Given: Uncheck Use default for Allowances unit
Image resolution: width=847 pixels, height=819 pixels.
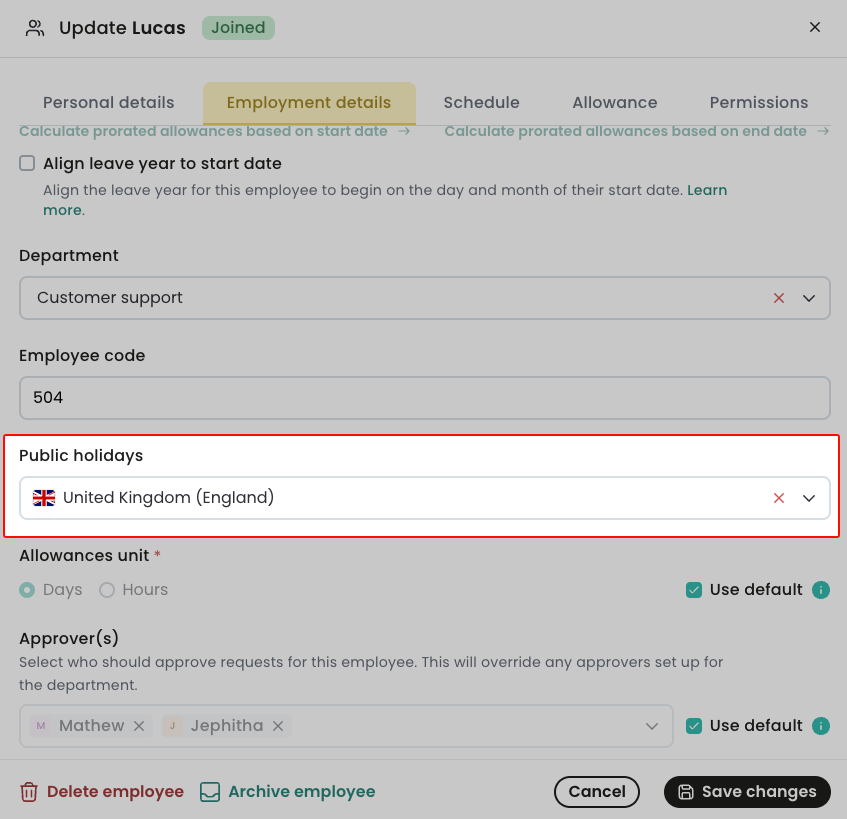Looking at the screenshot, I should [694, 590].
